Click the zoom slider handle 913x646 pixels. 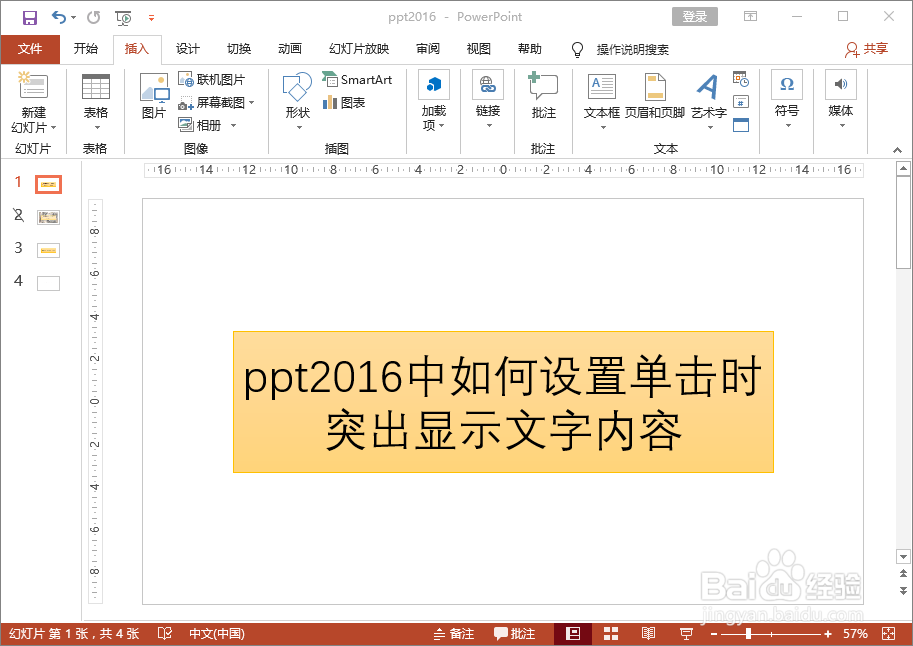pos(748,634)
